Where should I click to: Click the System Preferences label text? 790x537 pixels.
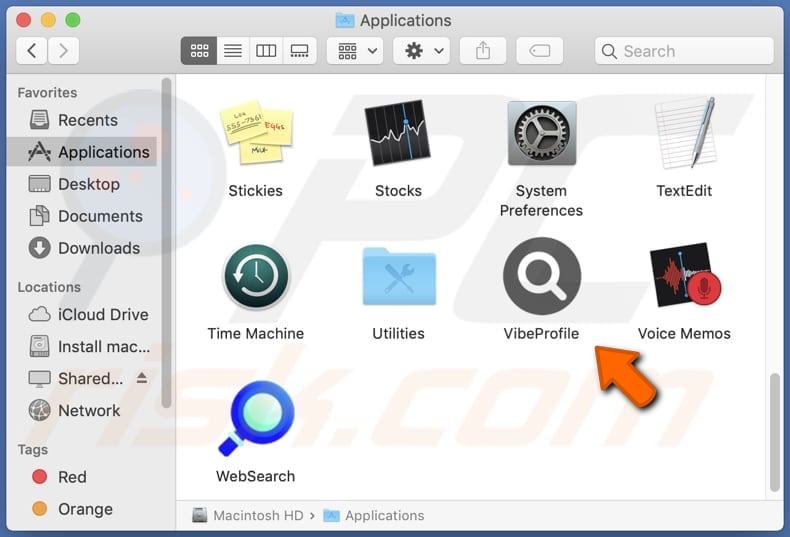[541, 200]
